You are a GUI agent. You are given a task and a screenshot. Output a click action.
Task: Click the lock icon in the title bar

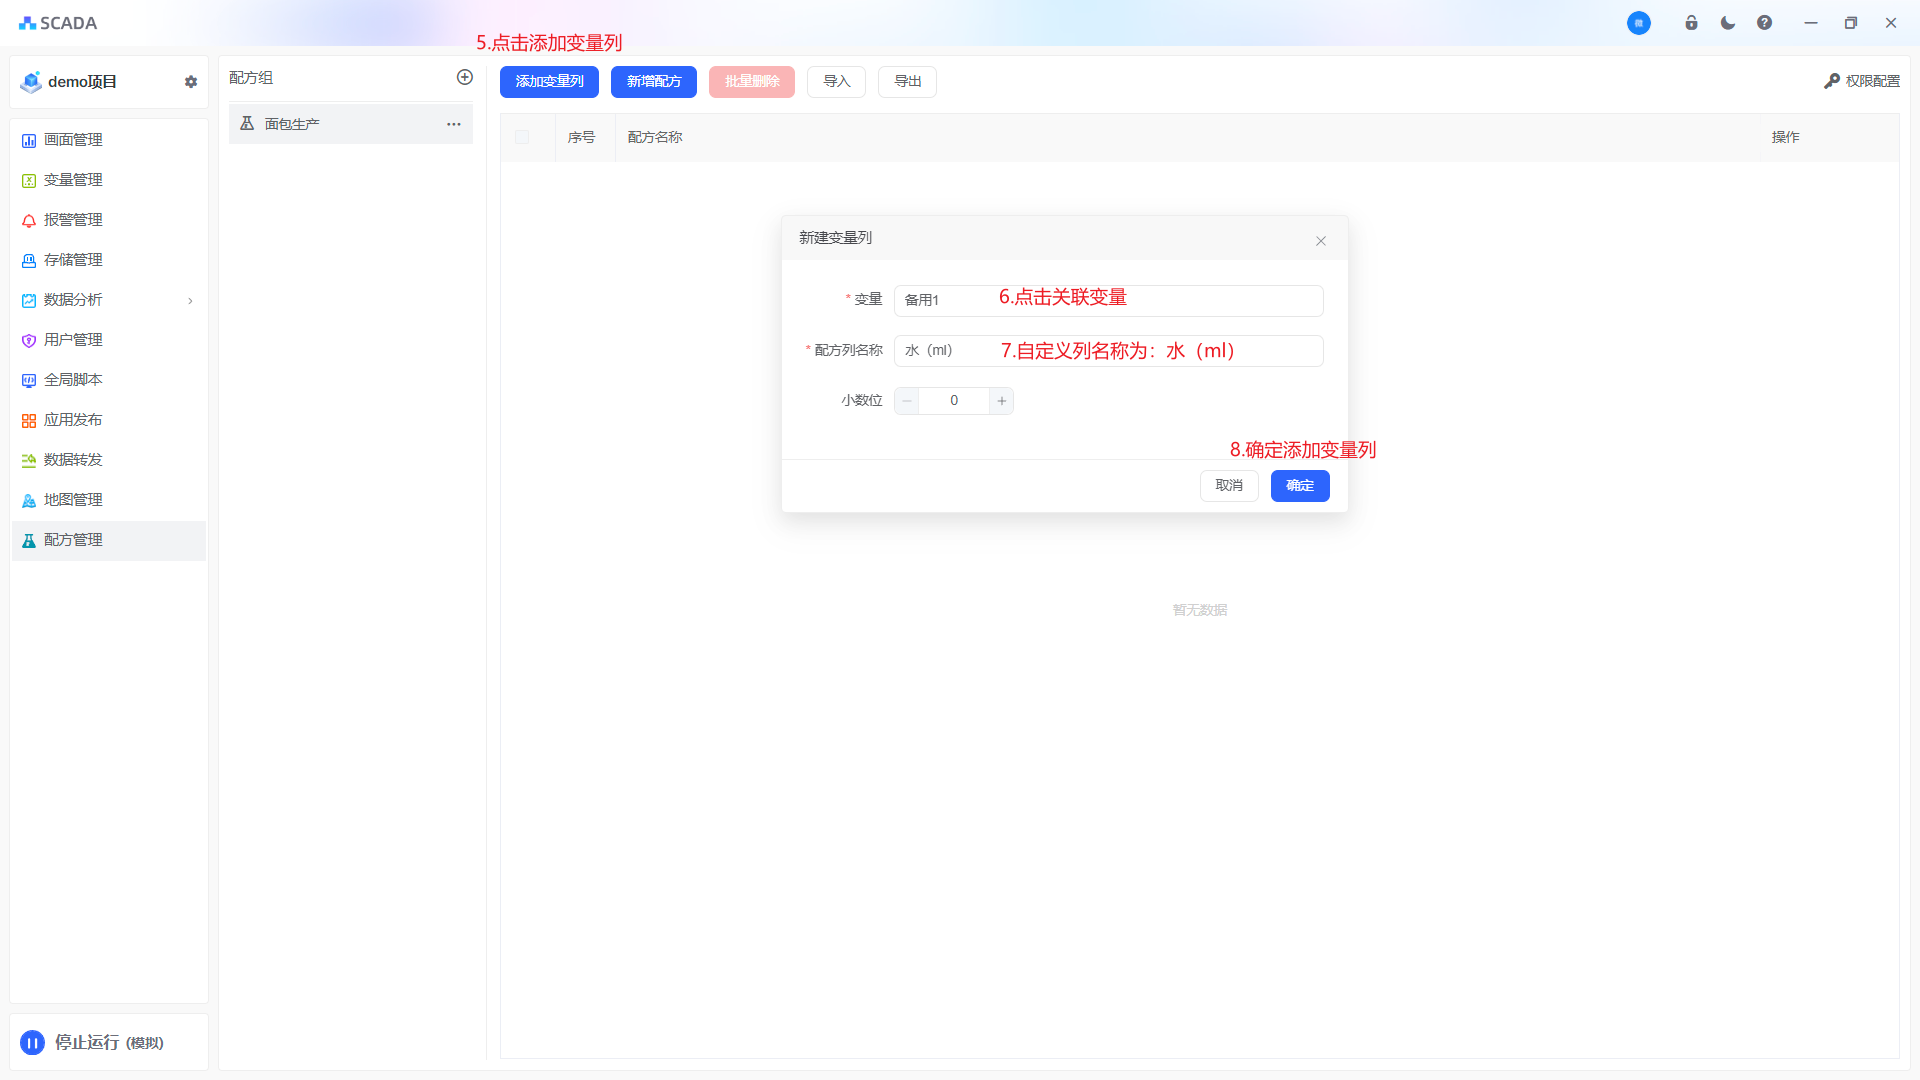pyautogui.click(x=1691, y=23)
